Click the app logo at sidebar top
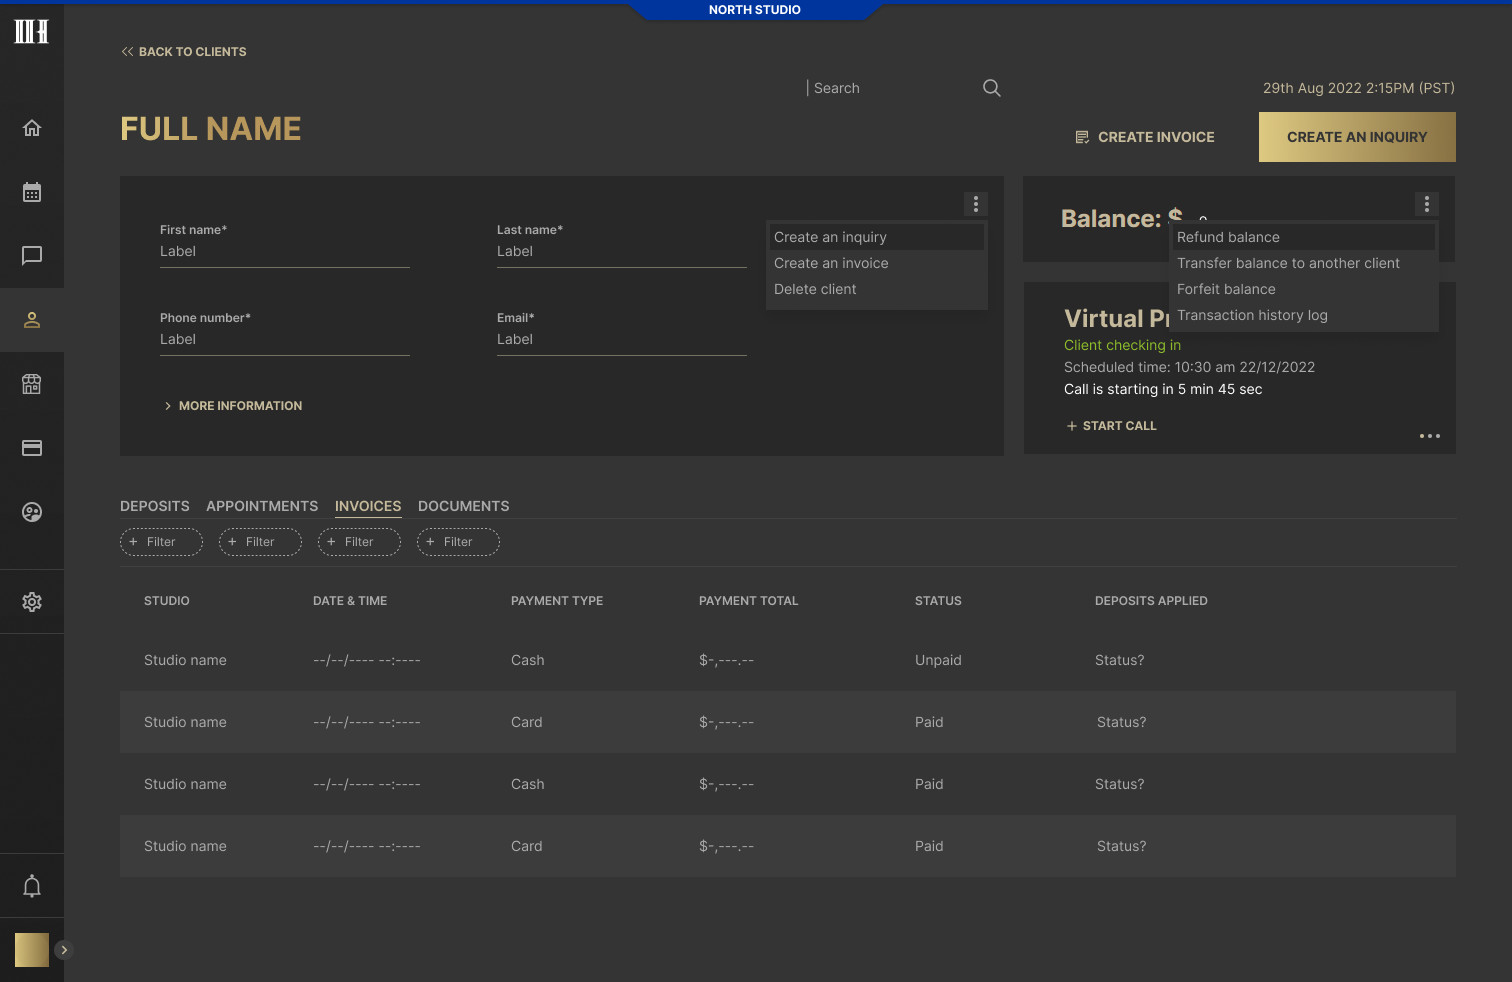The width and height of the screenshot is (1512, 982). point(32,31)
